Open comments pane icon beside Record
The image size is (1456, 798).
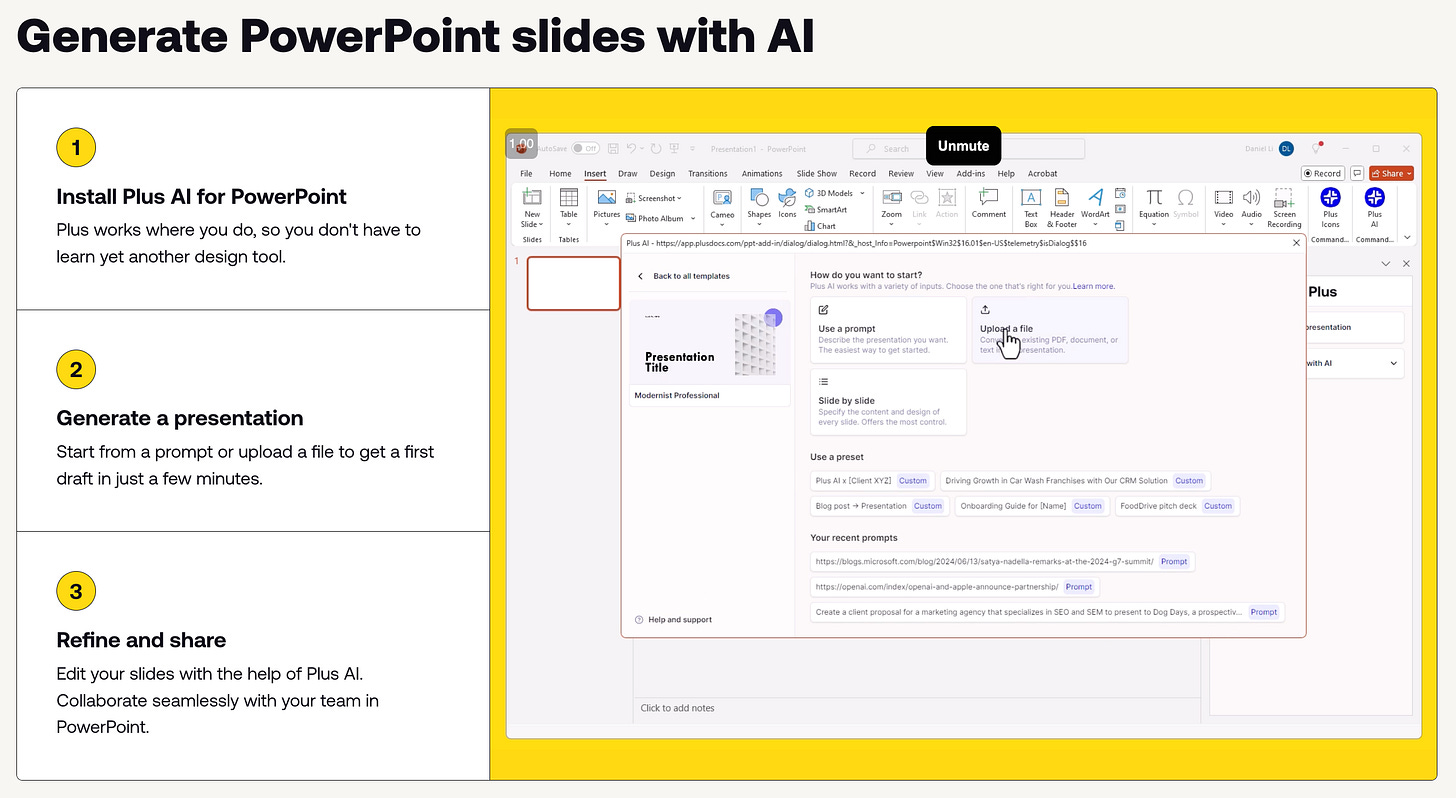coord(1357,173)
